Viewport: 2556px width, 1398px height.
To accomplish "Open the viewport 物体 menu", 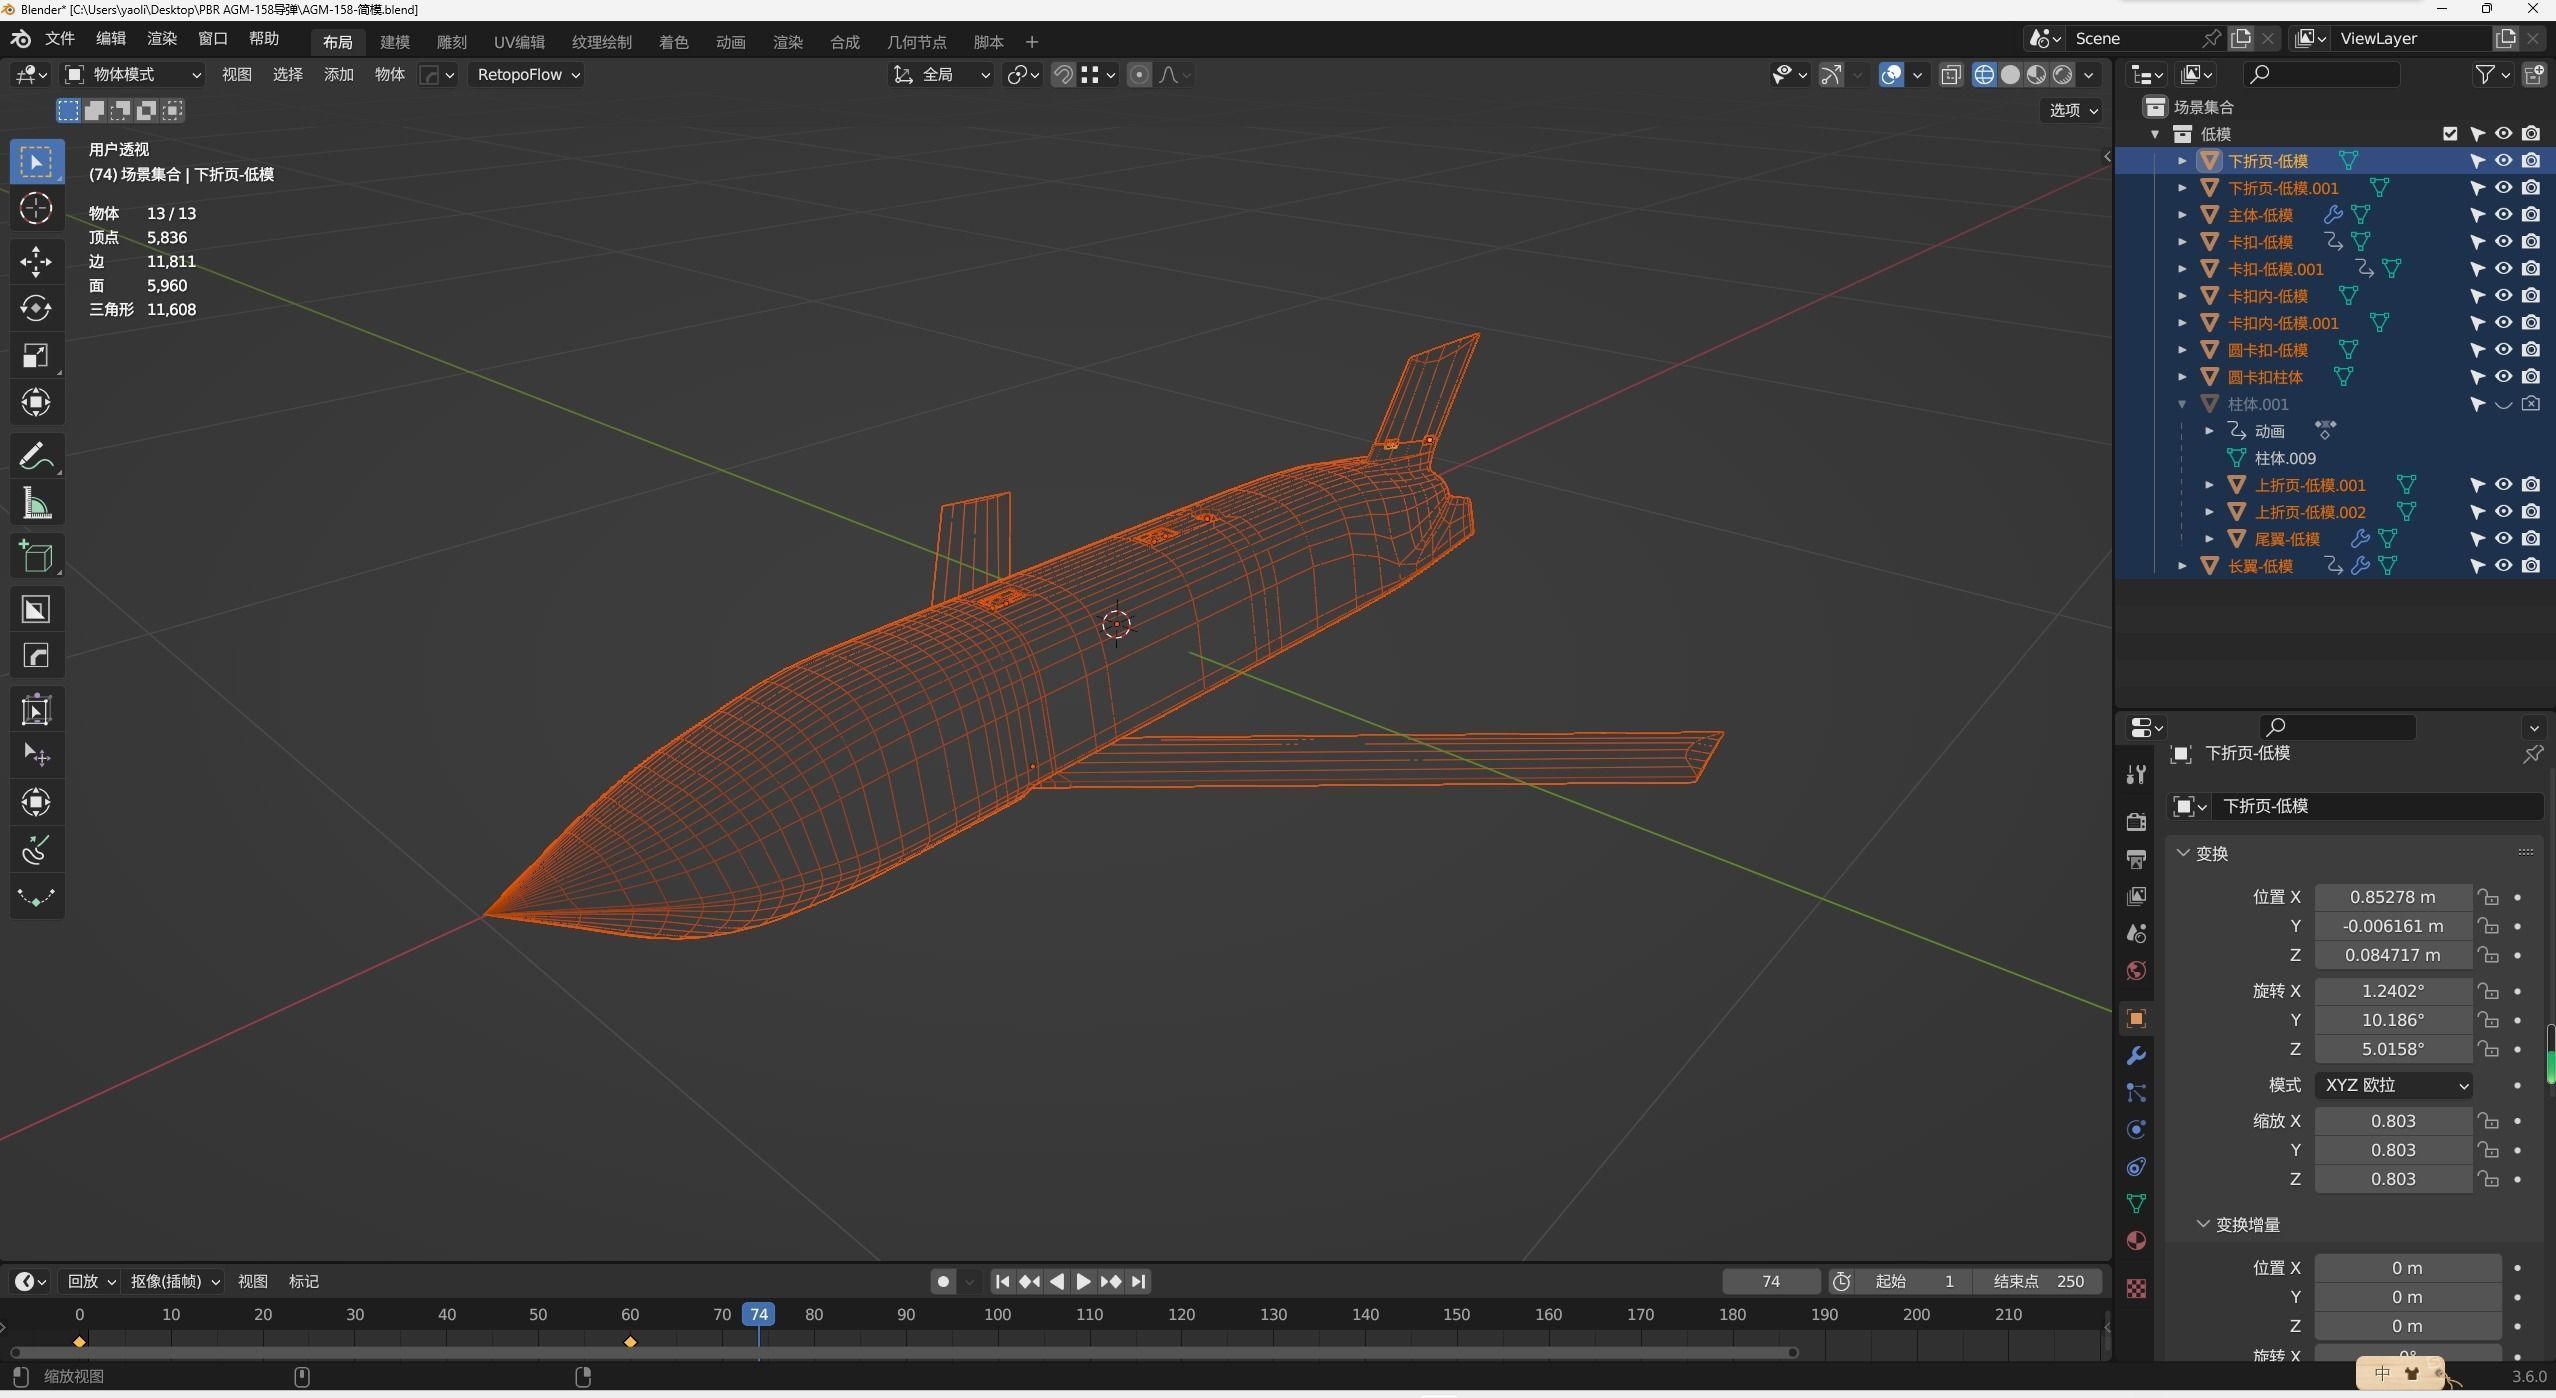I will tap(390, 75).
